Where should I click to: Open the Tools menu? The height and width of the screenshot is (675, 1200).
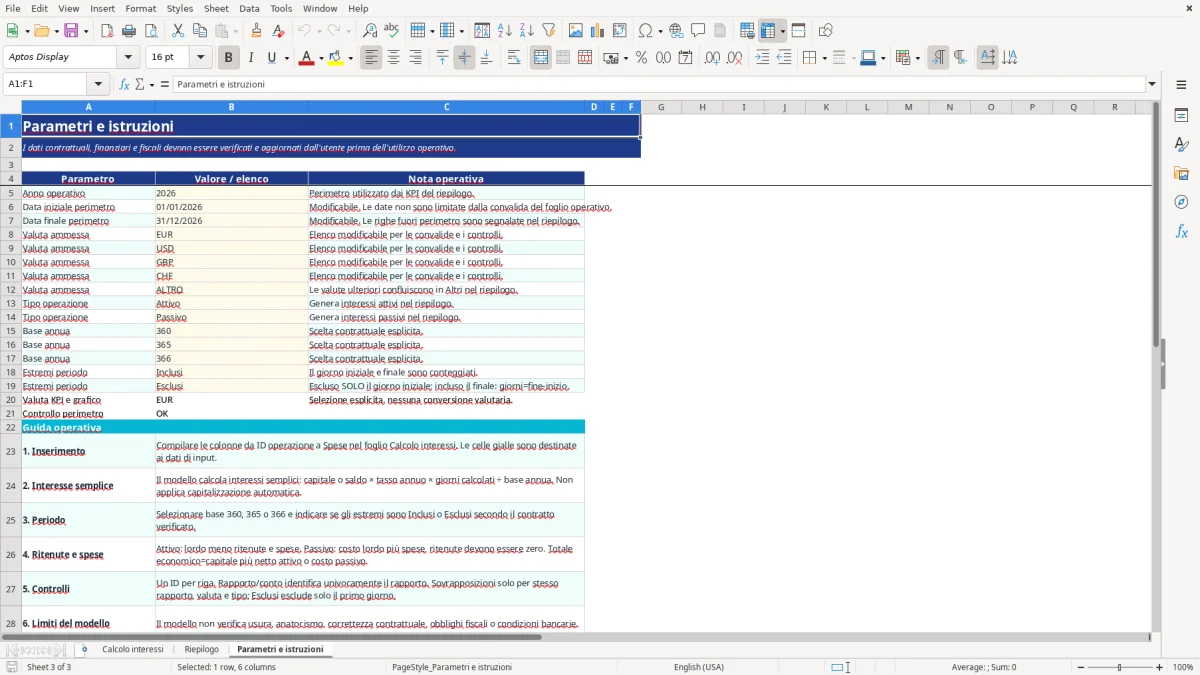click(x=281, y=8)
